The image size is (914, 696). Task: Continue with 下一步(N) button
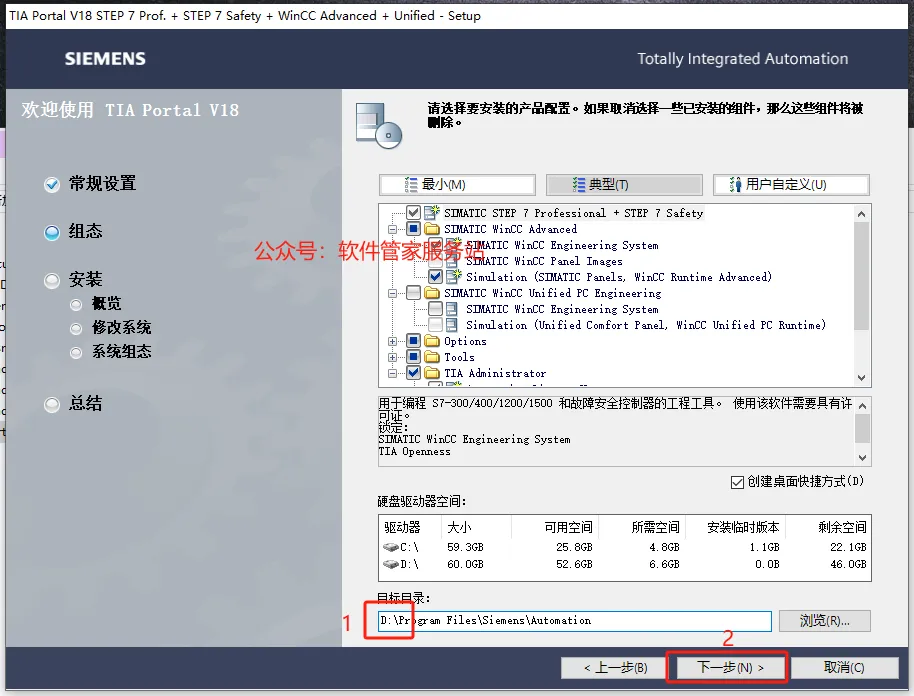click(x=729, y=667)
